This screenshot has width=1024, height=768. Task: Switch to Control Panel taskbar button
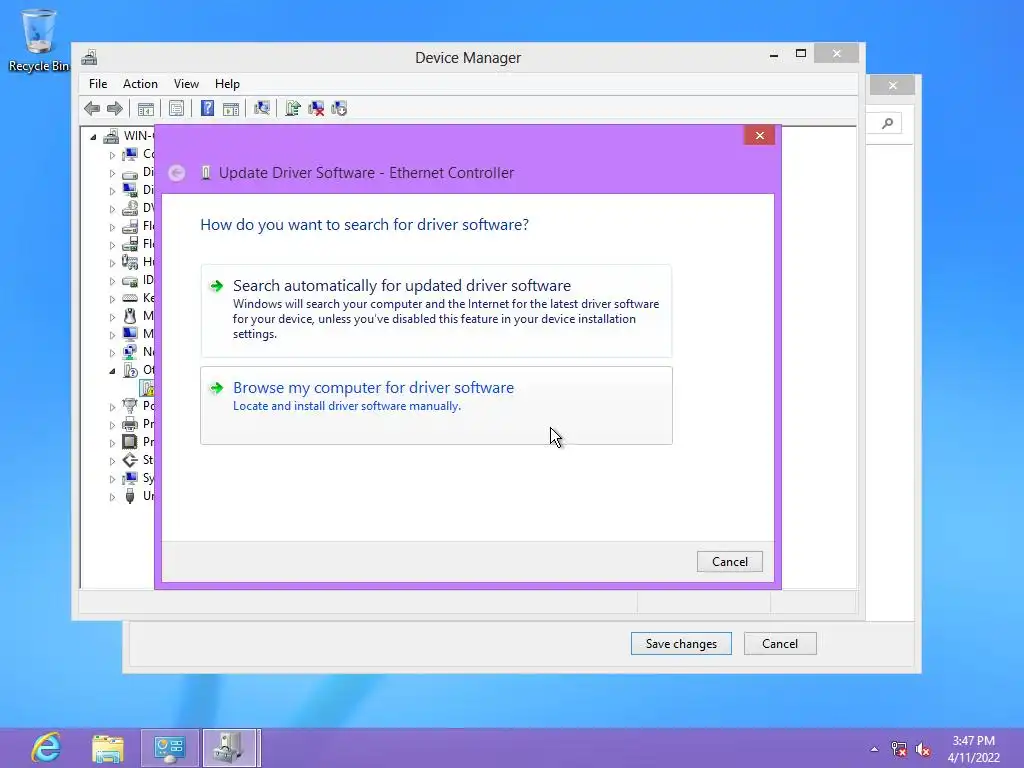point(170,748)
